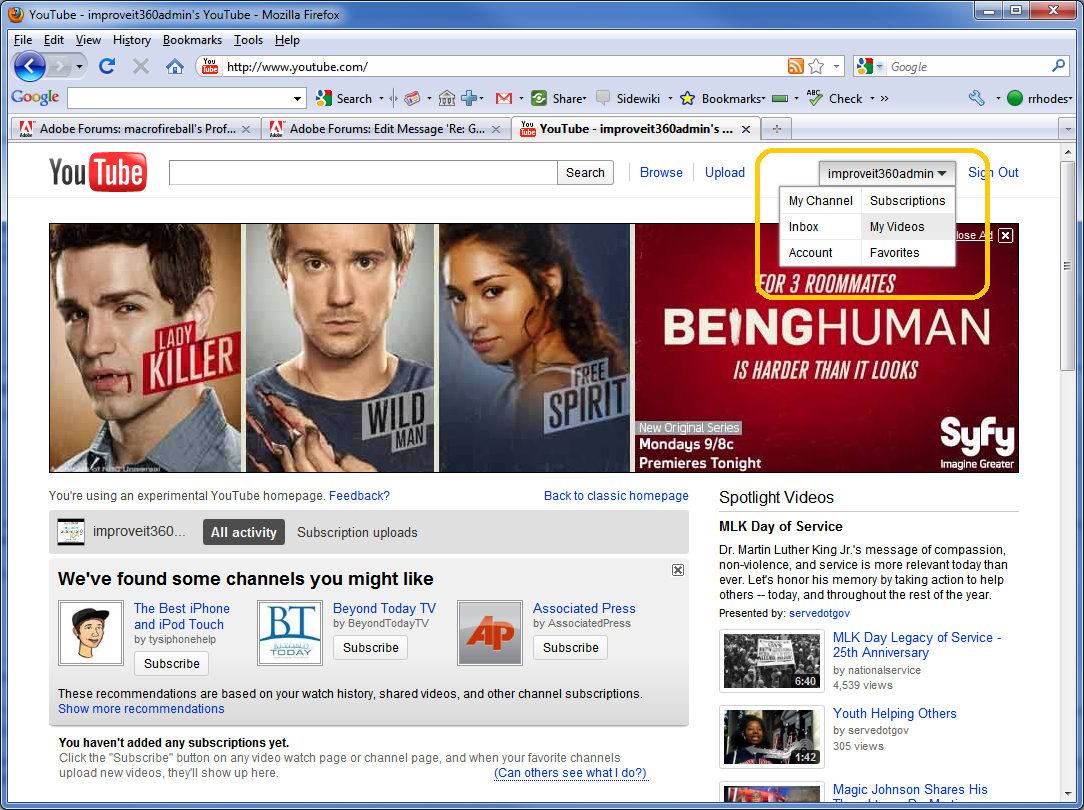Click the Browse link
The width and height of the screenshot is (1084, 810).
click(661, 173)
